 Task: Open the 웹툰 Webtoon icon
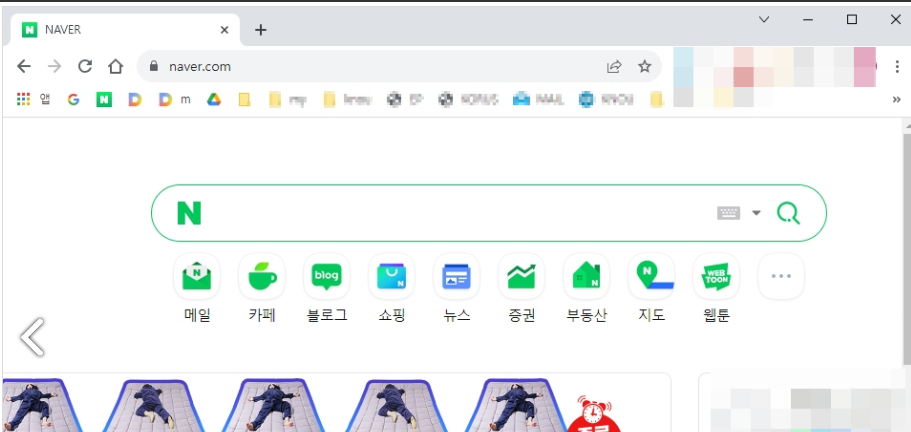[716, 276]
